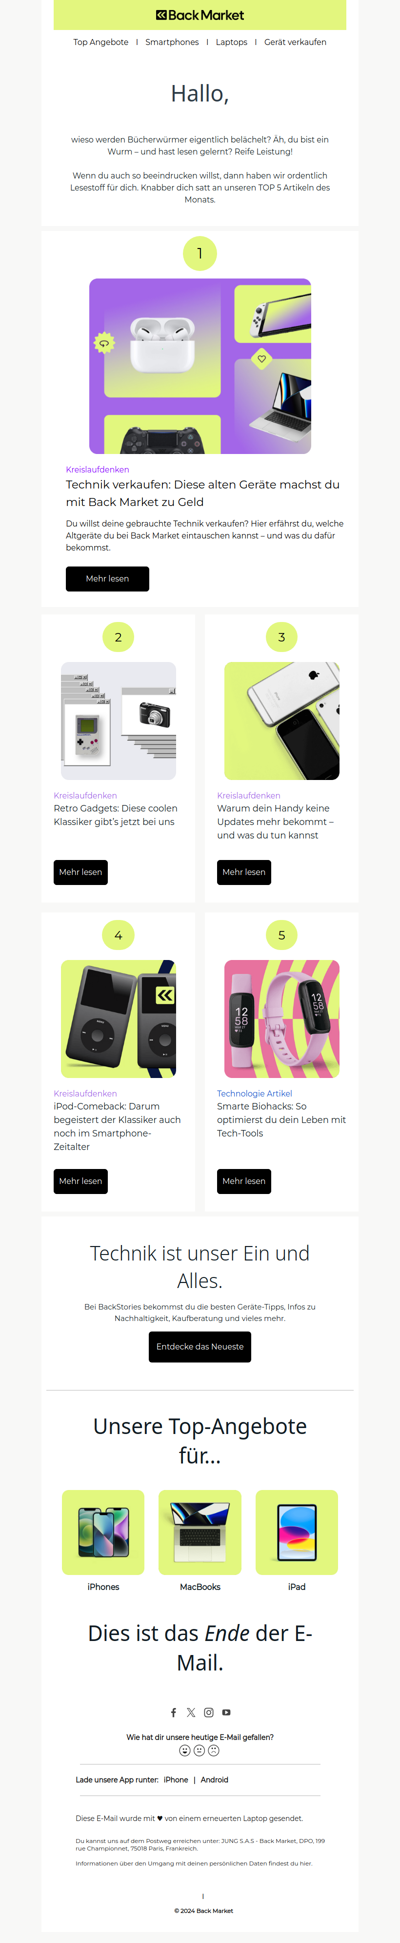400x1943 pixels.
Task: Rate the email with the happy smiley
Action: tap(185, 1750)
